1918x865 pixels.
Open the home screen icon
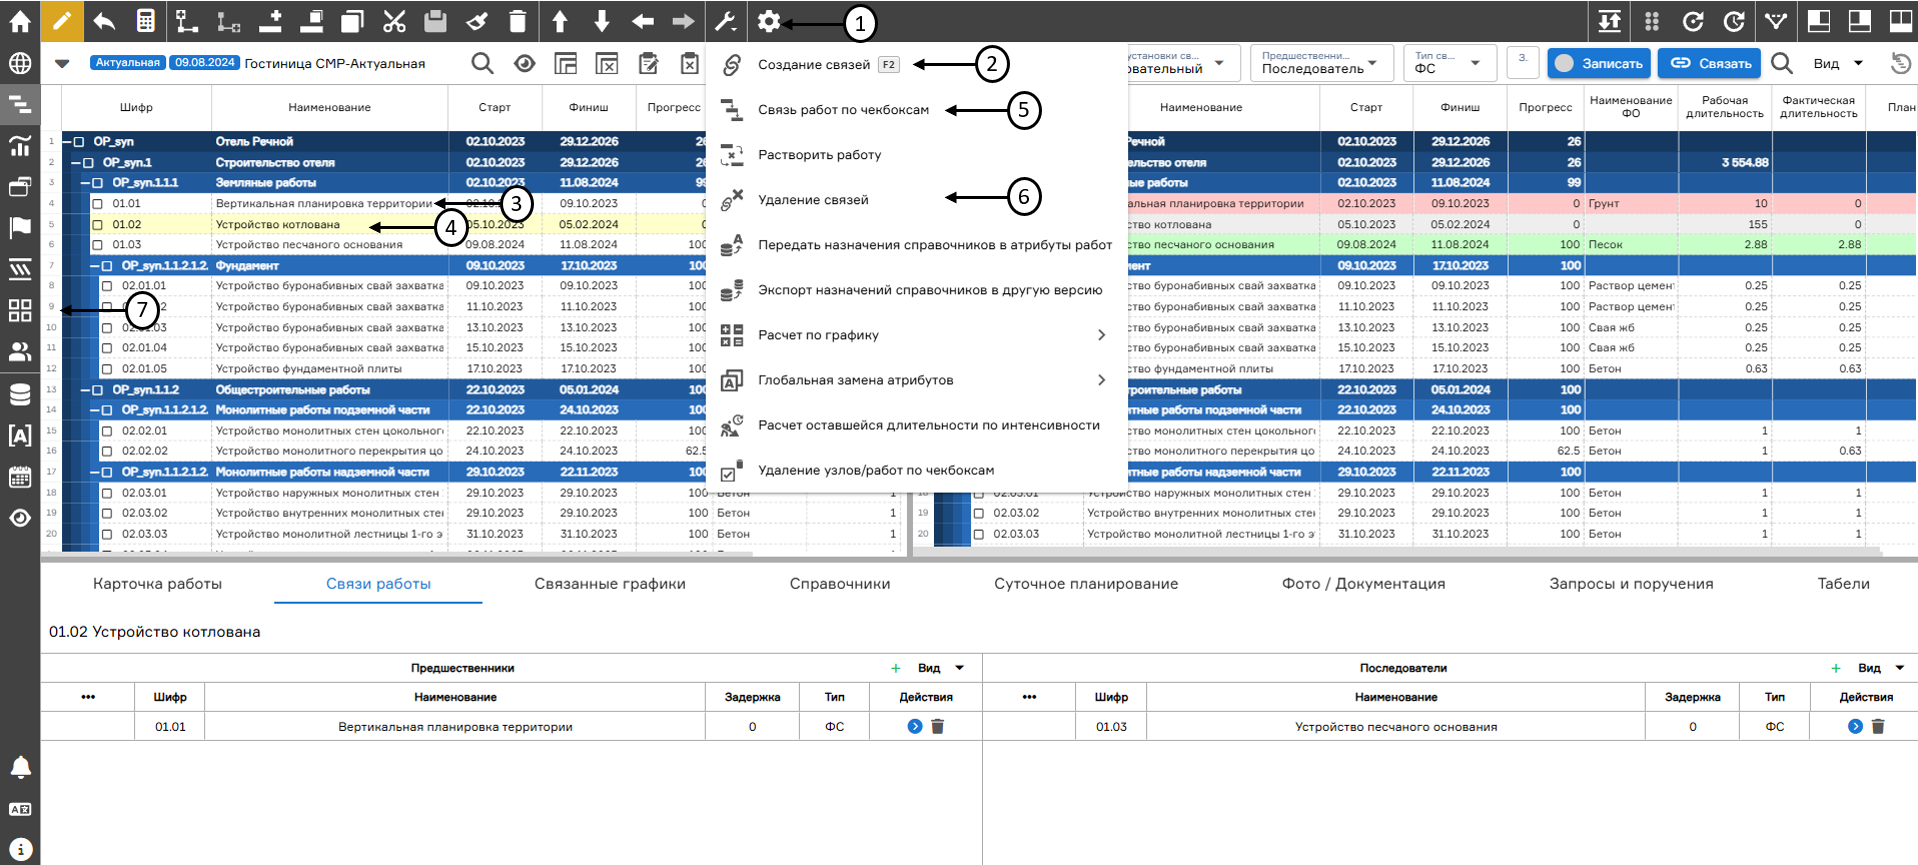[20, 21]
